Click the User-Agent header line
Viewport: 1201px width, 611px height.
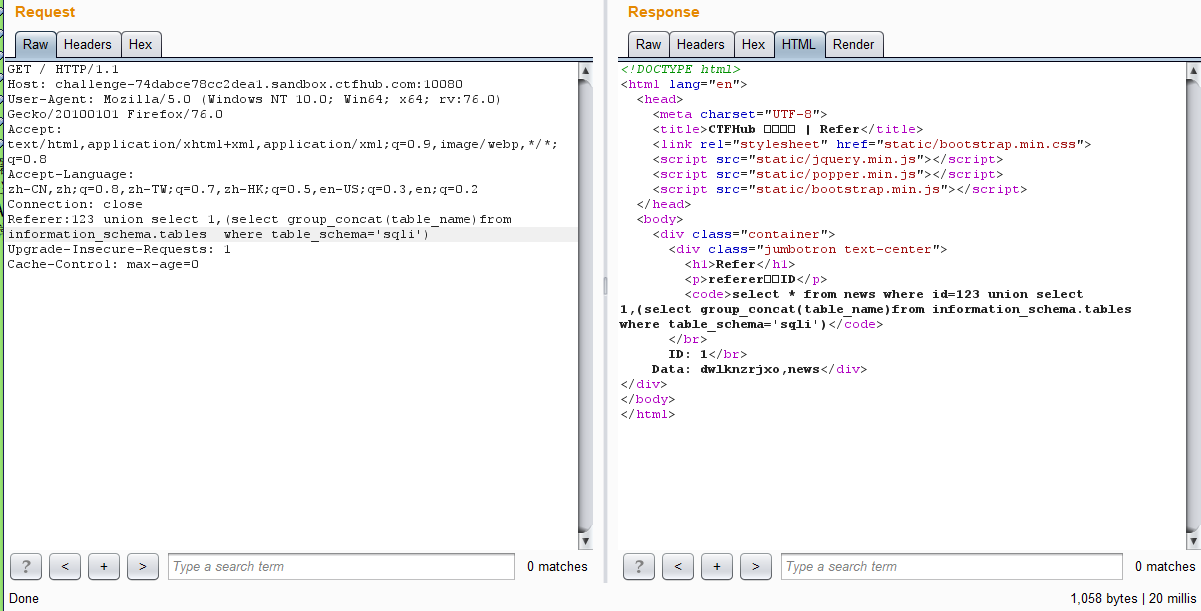[x=254, y=107]
